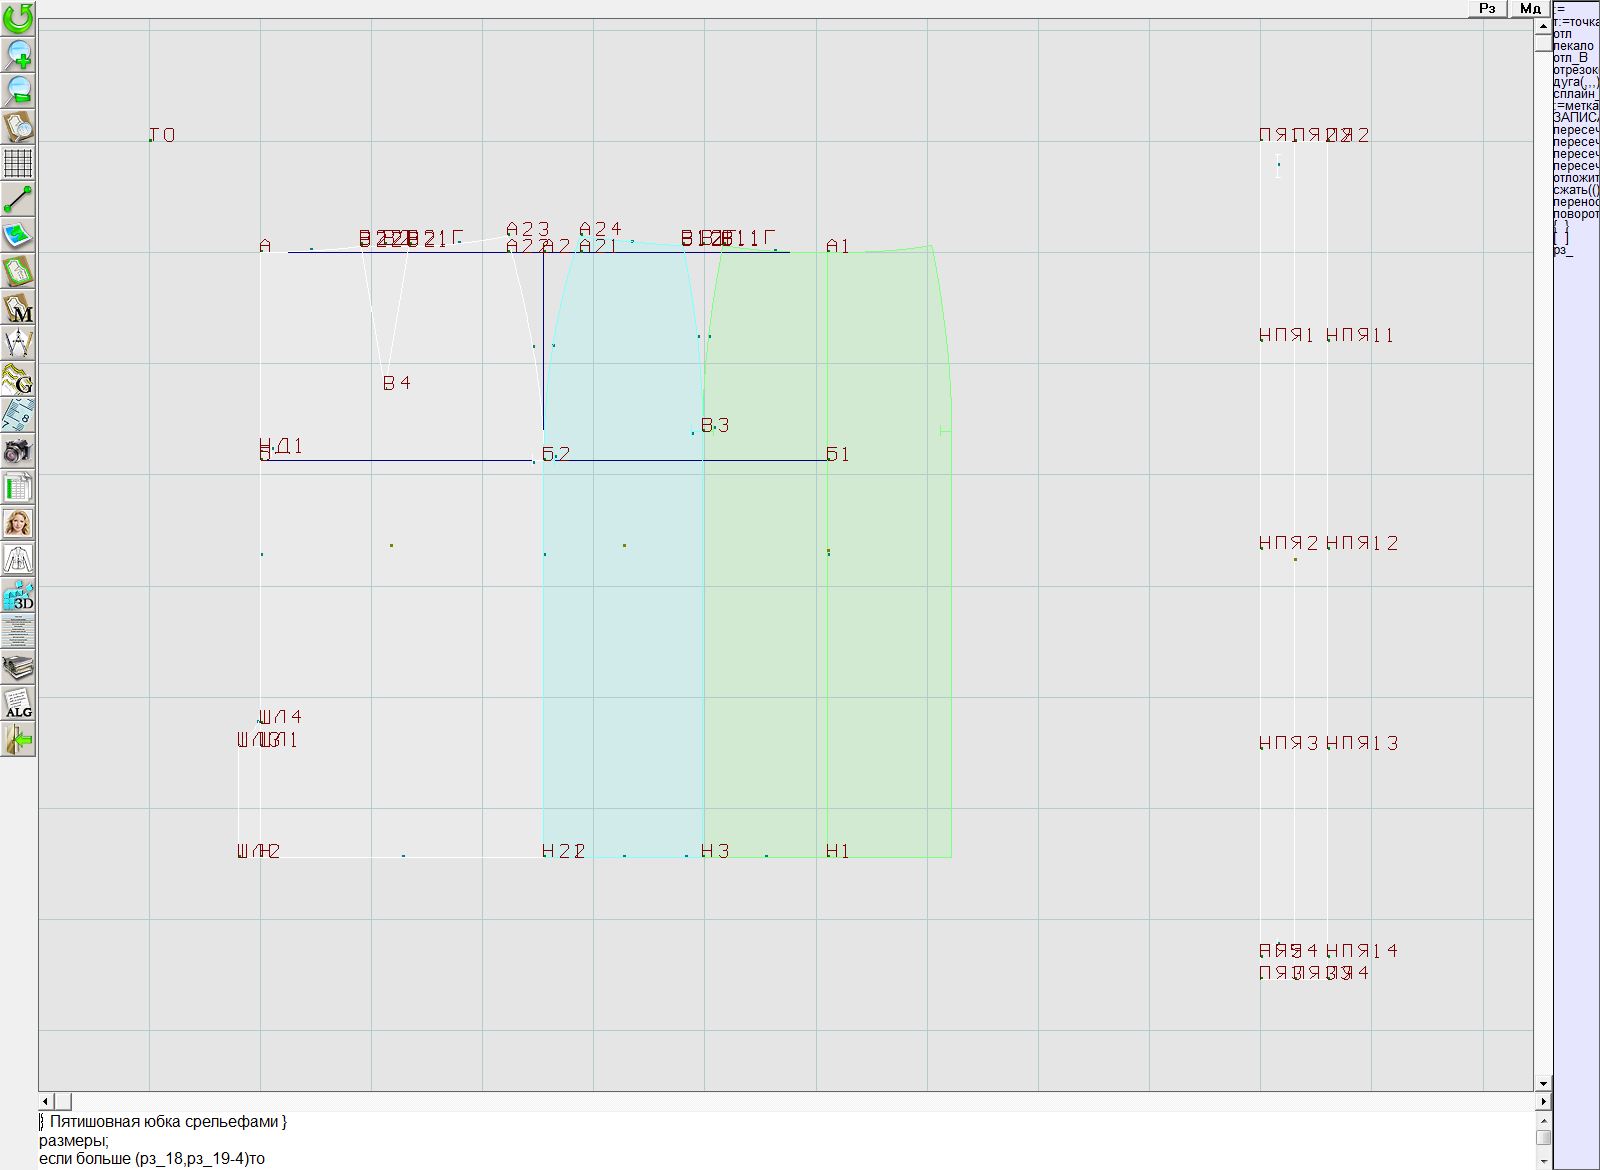Viewport: 1600px width, 1170px height.
Task: Click the camera snapshot icon
Action: tap(18, 451)
